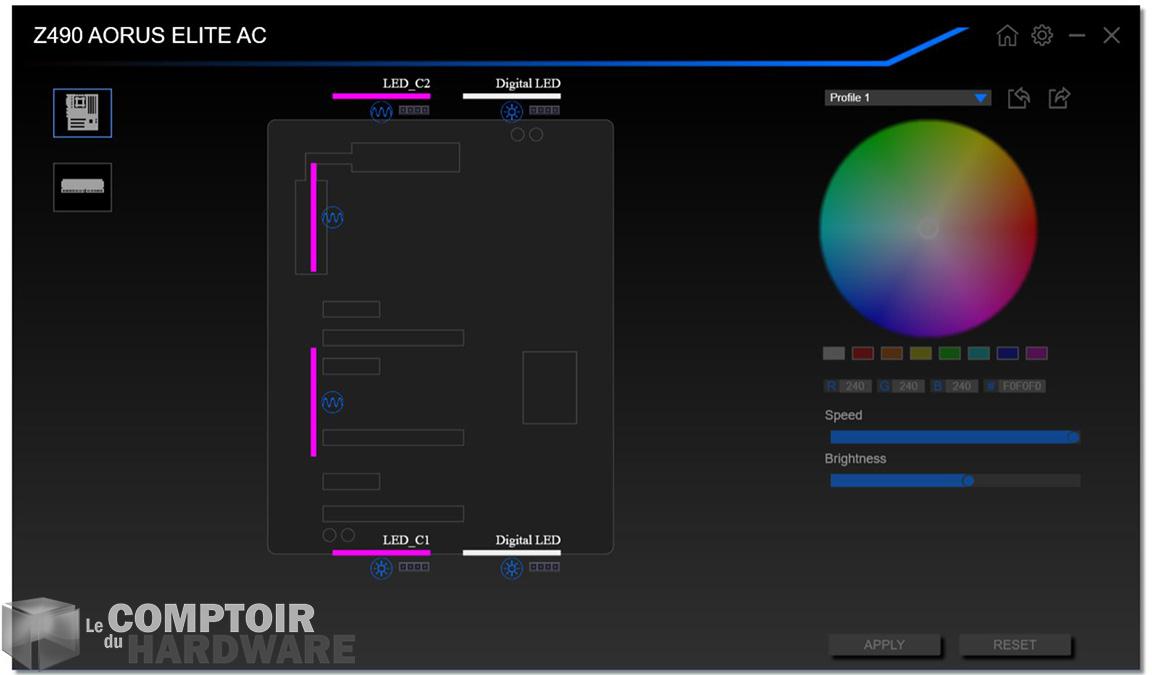Click the G value field
Viewport: 1152px width, 675px height.
coord(908,386)
